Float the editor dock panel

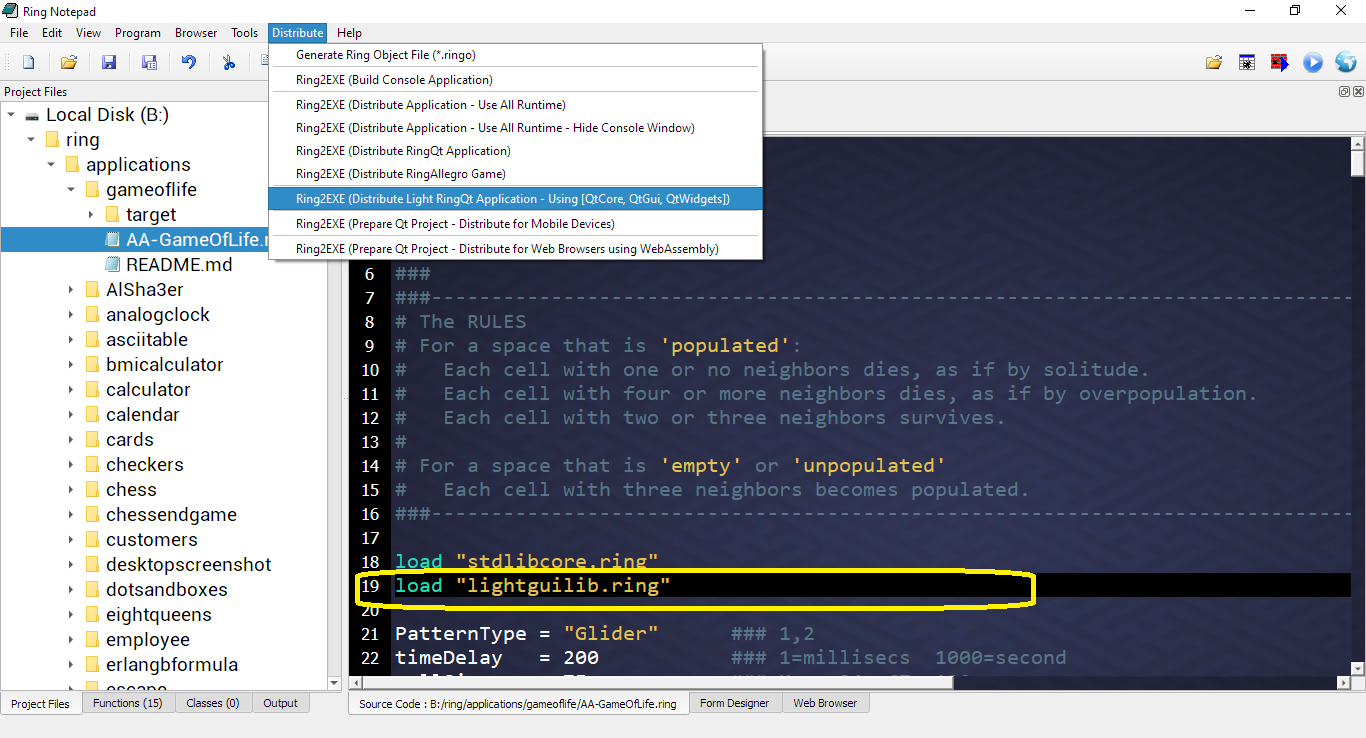tap(1344, 91)
